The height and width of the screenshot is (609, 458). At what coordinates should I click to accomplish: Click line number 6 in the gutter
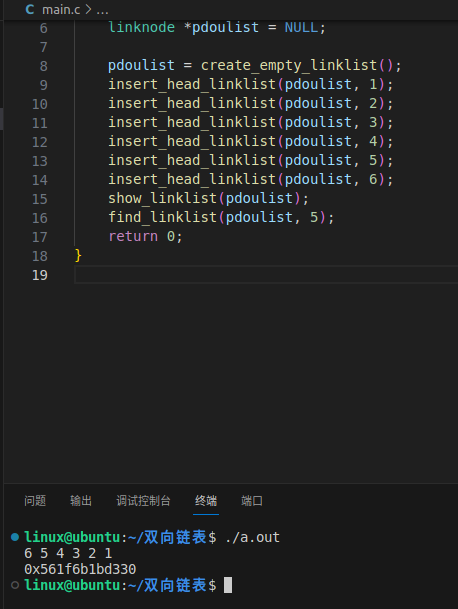click(x=44, y=28)
